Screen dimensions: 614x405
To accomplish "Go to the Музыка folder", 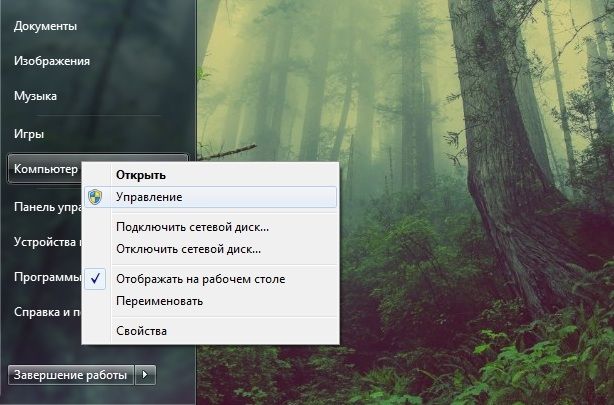I will click(x=35, y=96).
